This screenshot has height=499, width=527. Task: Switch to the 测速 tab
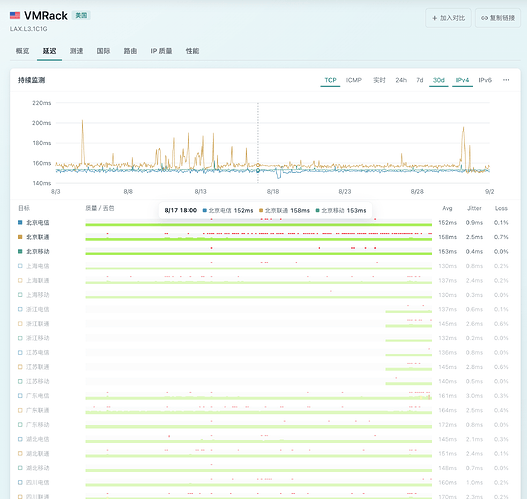pos(76,51)
